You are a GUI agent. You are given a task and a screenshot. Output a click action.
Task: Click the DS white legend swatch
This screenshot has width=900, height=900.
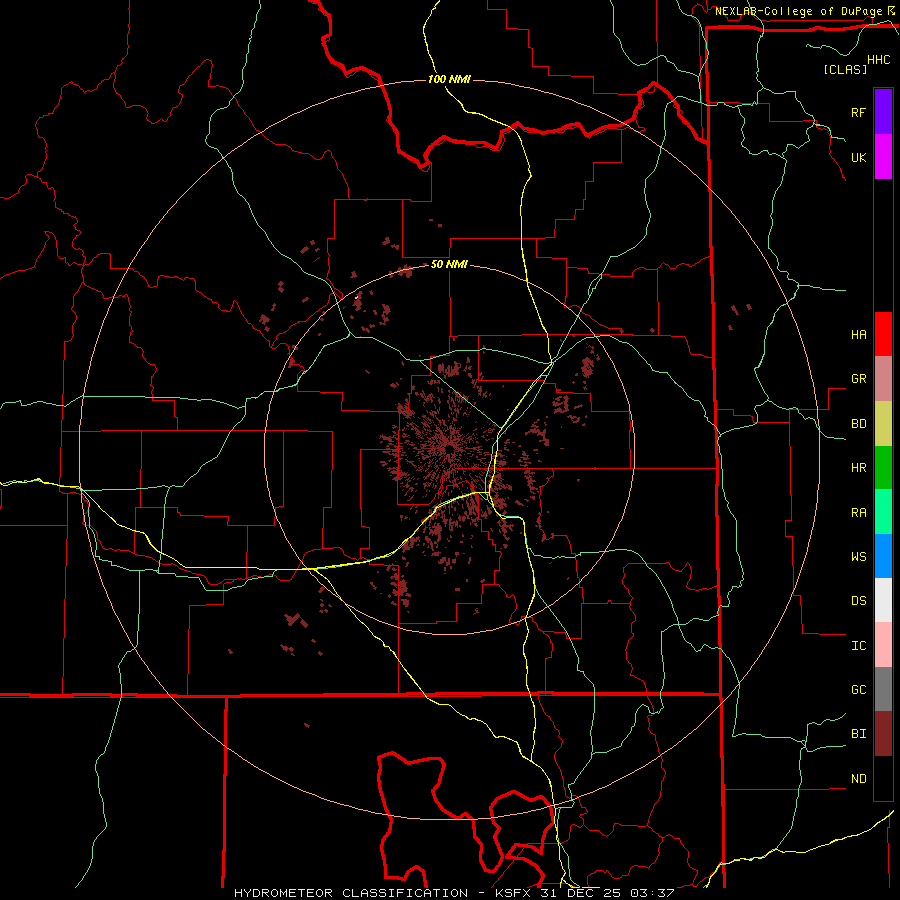coord(883,600)
